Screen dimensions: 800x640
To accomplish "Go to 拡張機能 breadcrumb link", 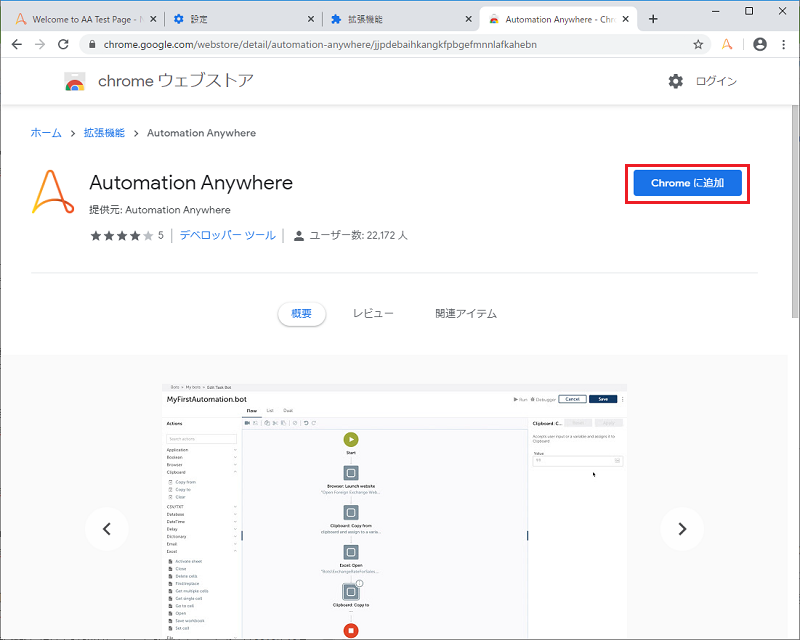I will [x=104, y=133].
